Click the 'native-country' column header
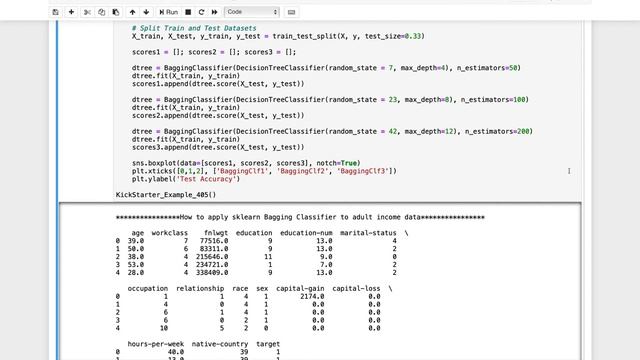This screenshot has height=360, width=640. [220, 344]
